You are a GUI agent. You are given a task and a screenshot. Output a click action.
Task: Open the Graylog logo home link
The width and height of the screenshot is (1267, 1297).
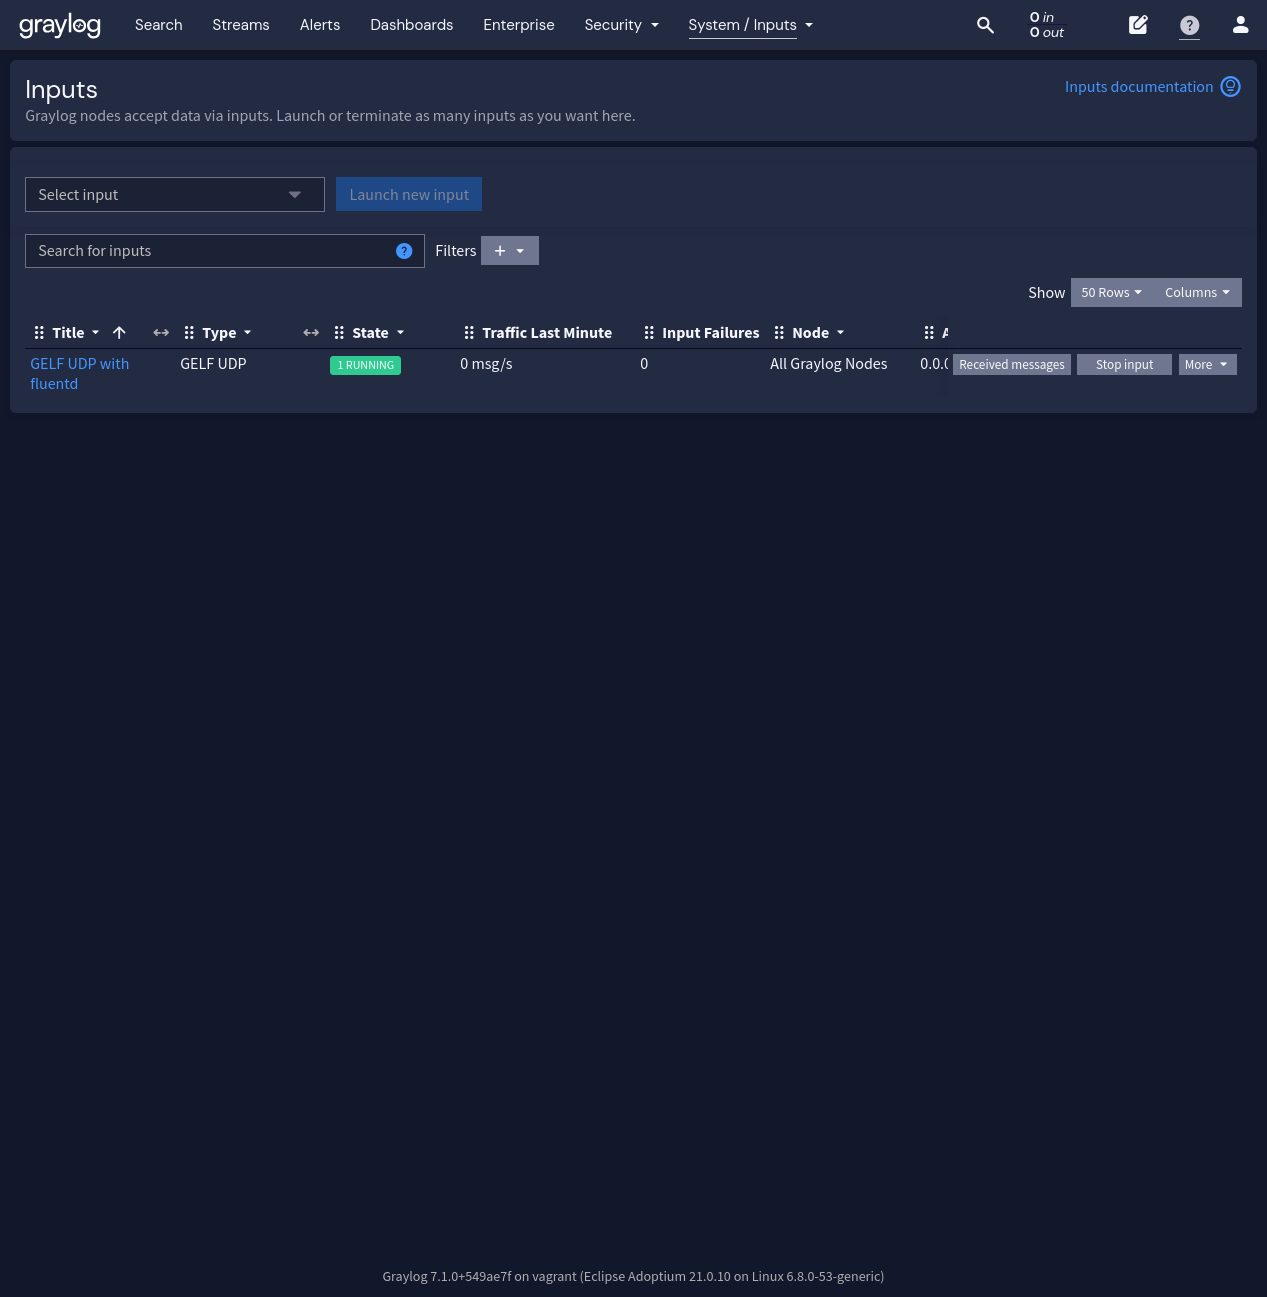pyautogui.click(x=60, y=25)
